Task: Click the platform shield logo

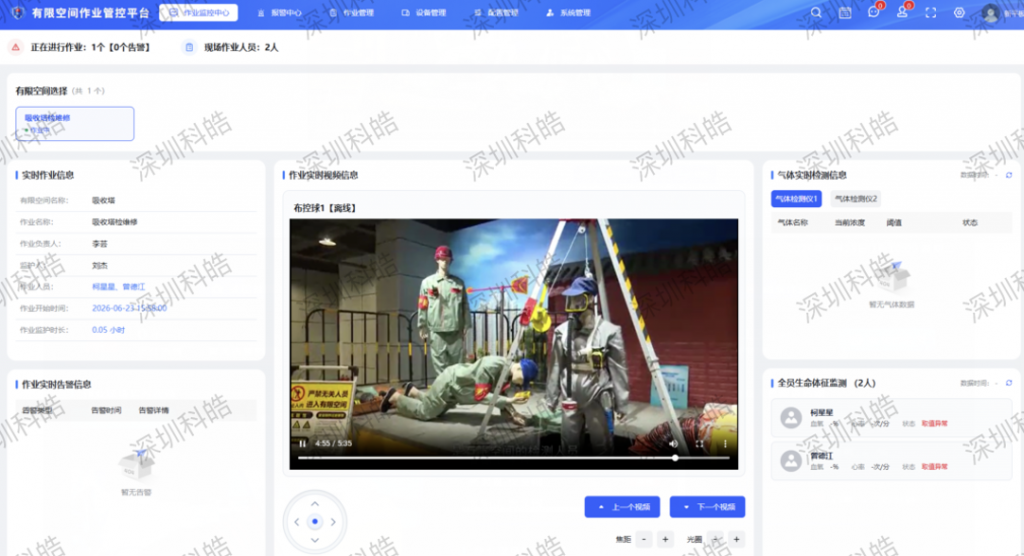Action: (18, 12)
